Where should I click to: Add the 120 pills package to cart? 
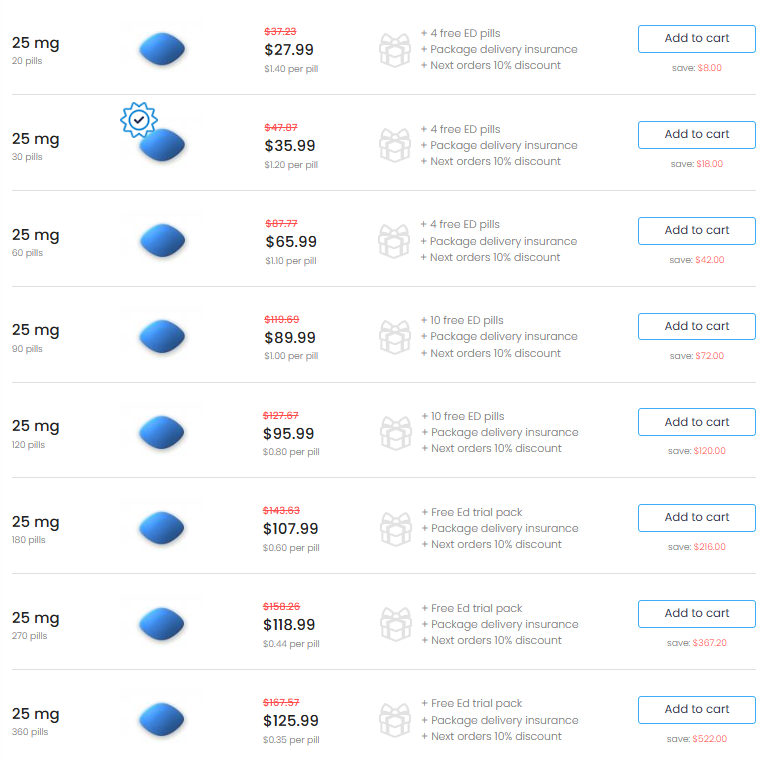pos(696,423)
